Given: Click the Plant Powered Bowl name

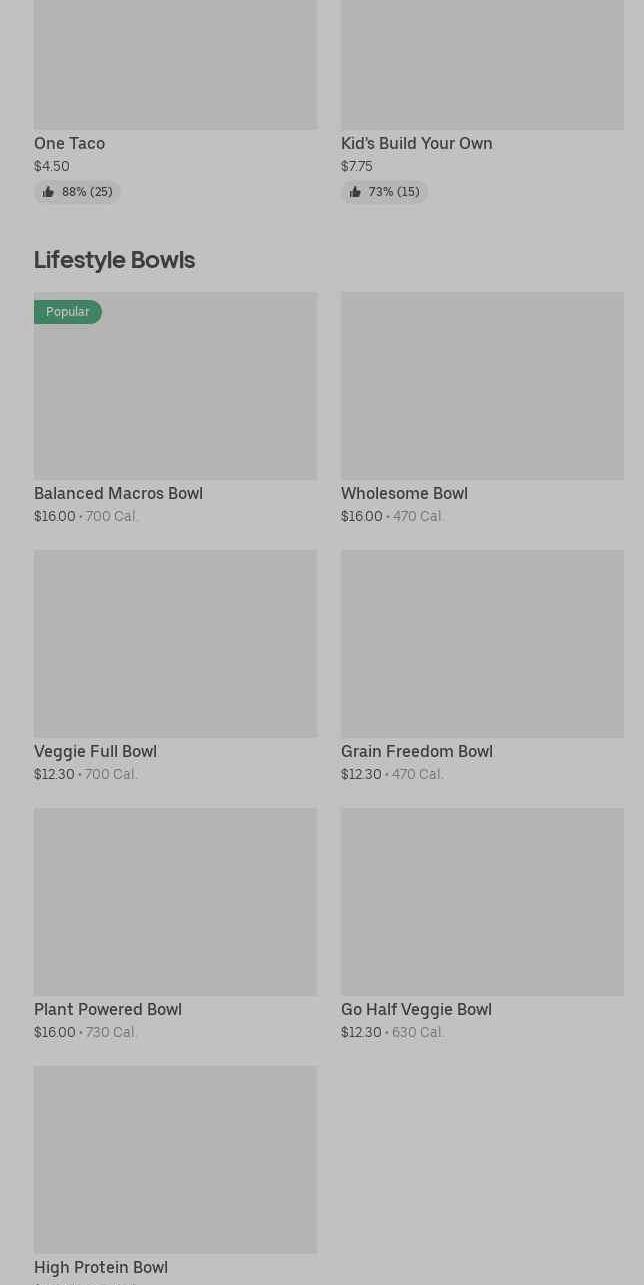Looking at the screenshot, I should click(108, 1009).
